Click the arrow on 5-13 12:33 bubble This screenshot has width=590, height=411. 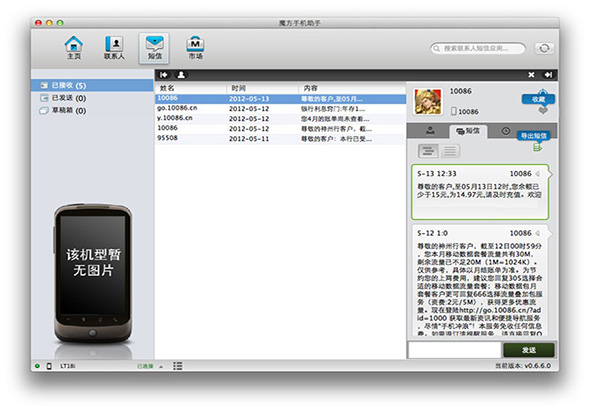537,174
